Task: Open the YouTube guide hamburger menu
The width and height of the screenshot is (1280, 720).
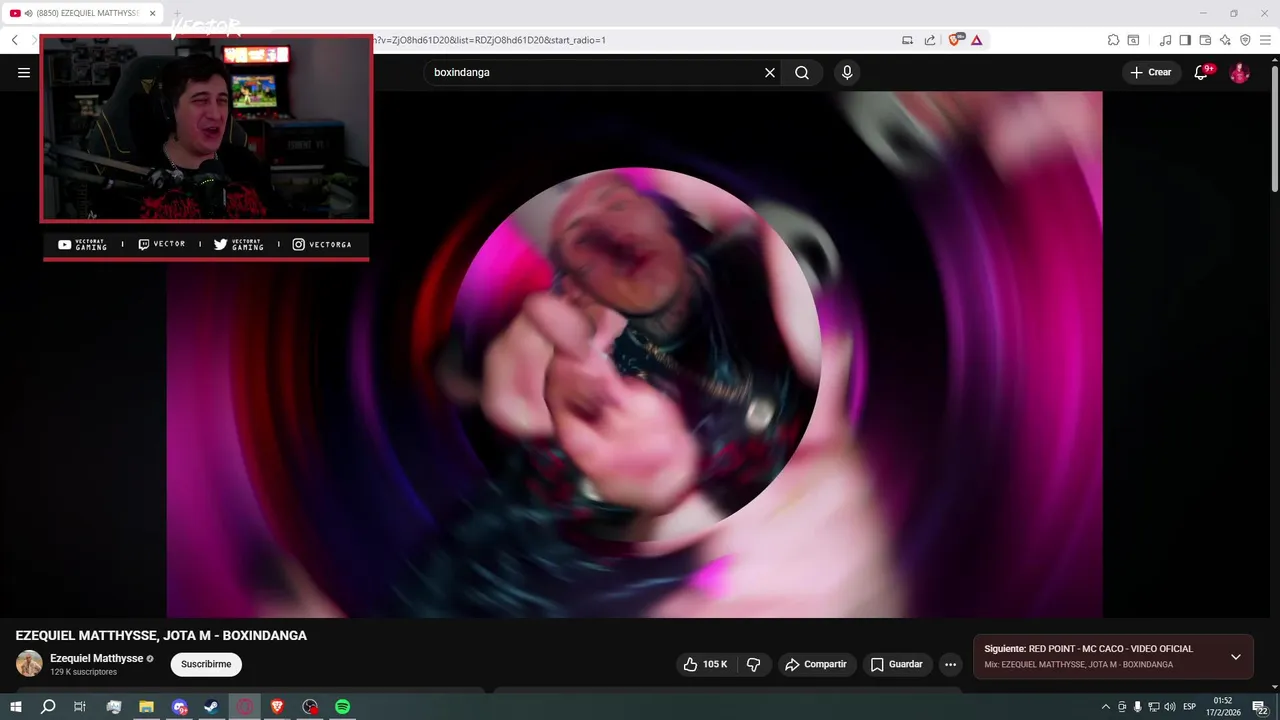Action: [24, 73]
